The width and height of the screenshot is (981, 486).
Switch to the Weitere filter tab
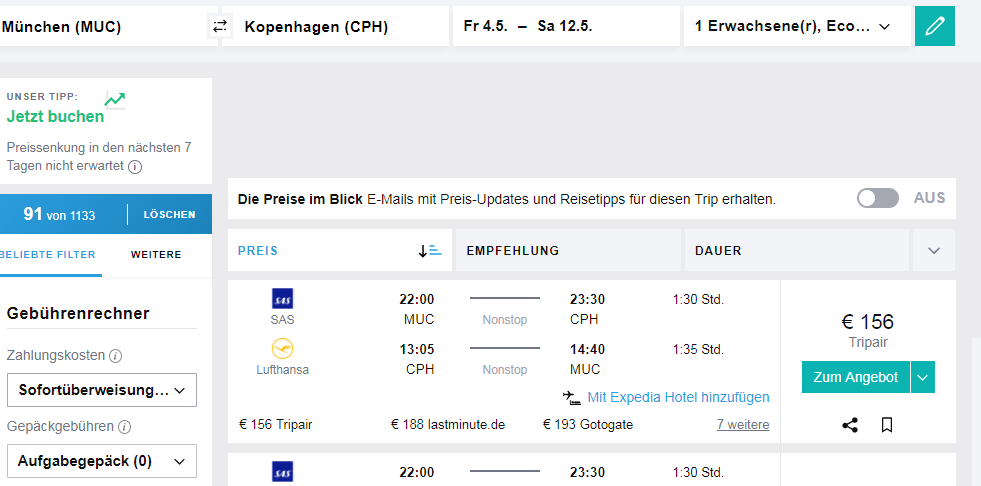click(156, 255)
